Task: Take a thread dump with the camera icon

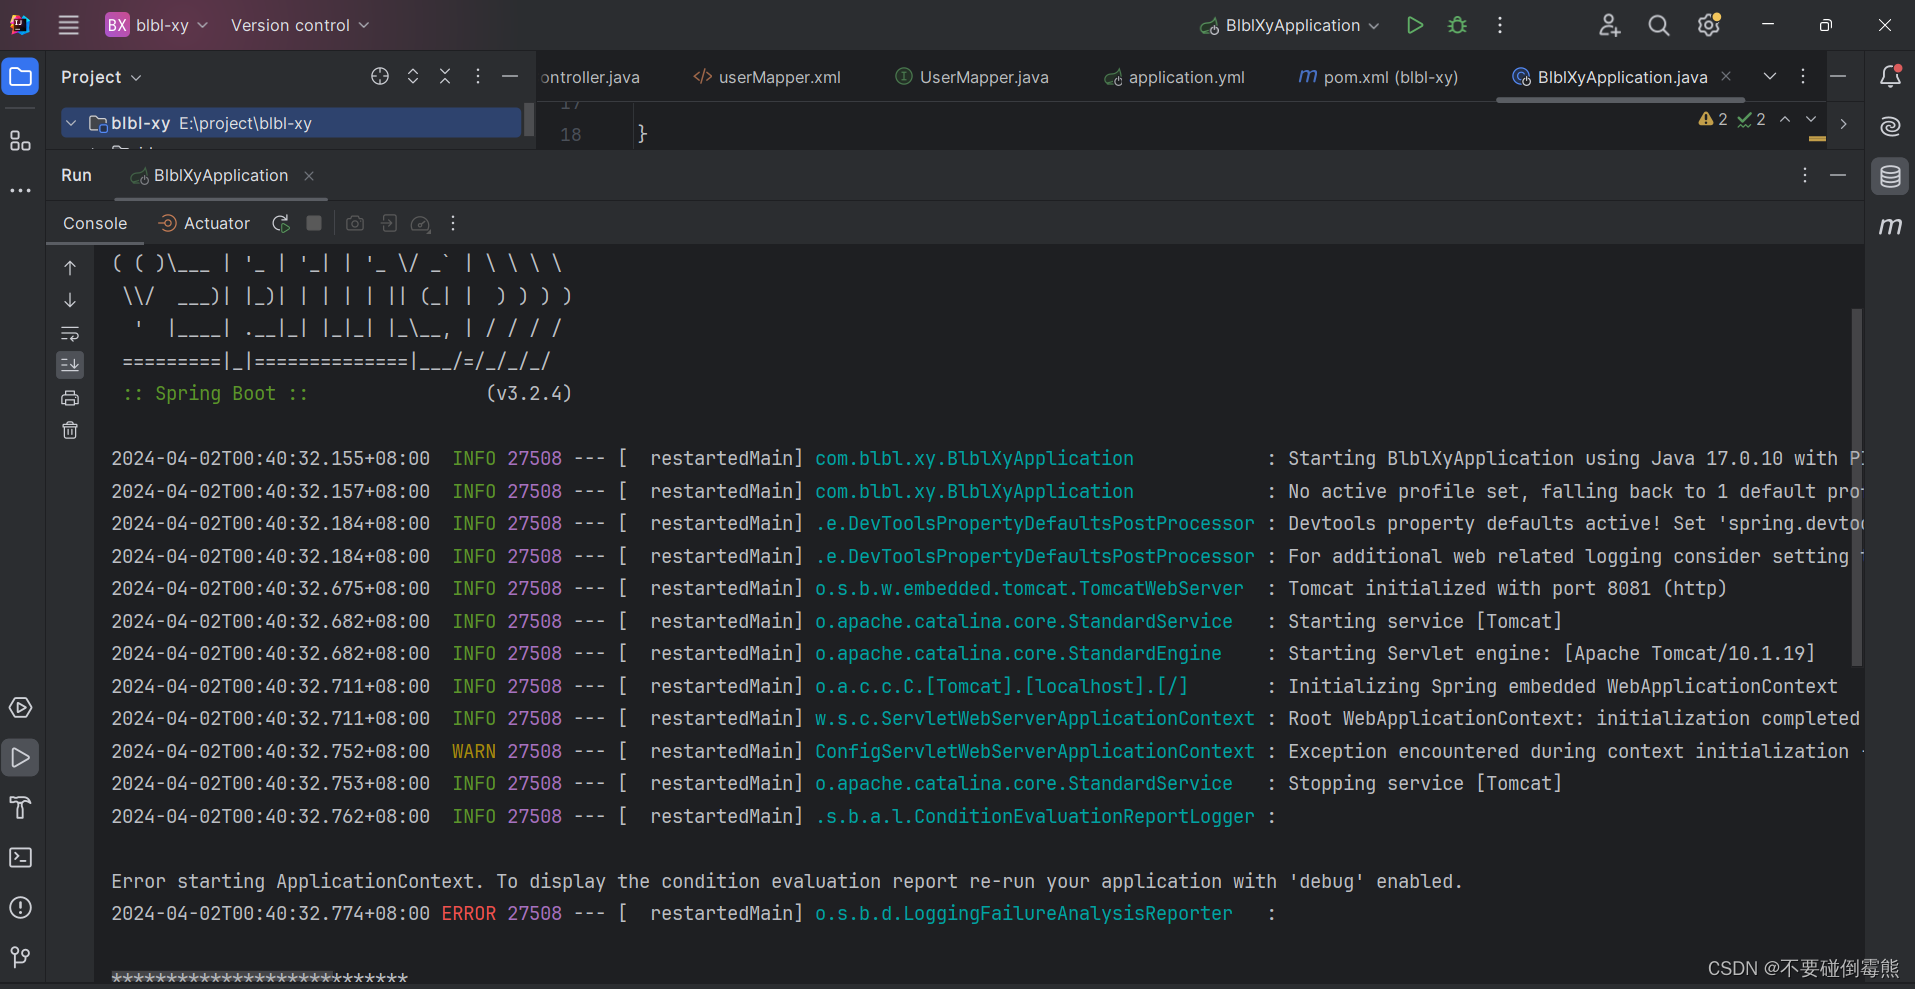Action: pos(355,223)
